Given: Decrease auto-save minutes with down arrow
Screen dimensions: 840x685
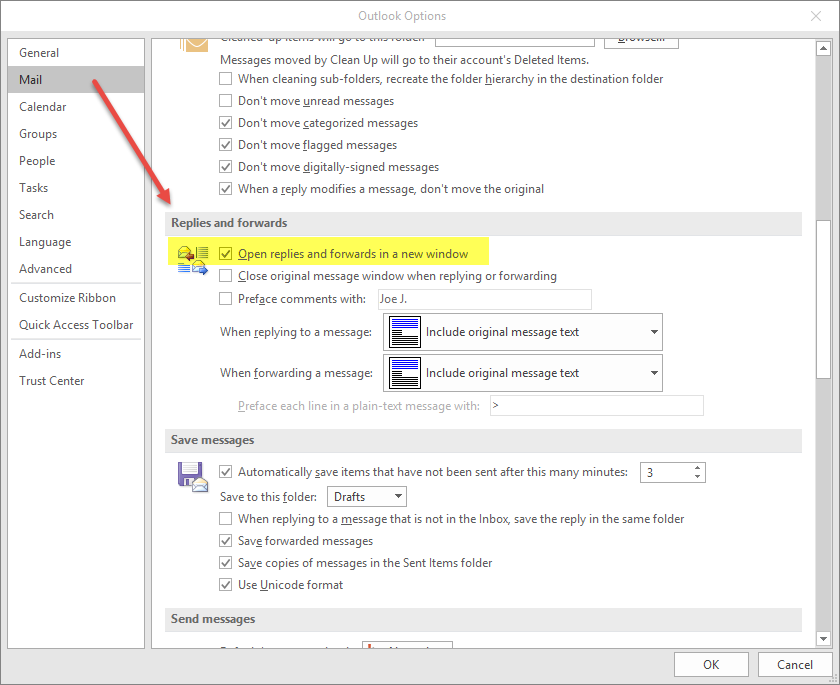Looking at the screenshot, I should coord(697,477).
